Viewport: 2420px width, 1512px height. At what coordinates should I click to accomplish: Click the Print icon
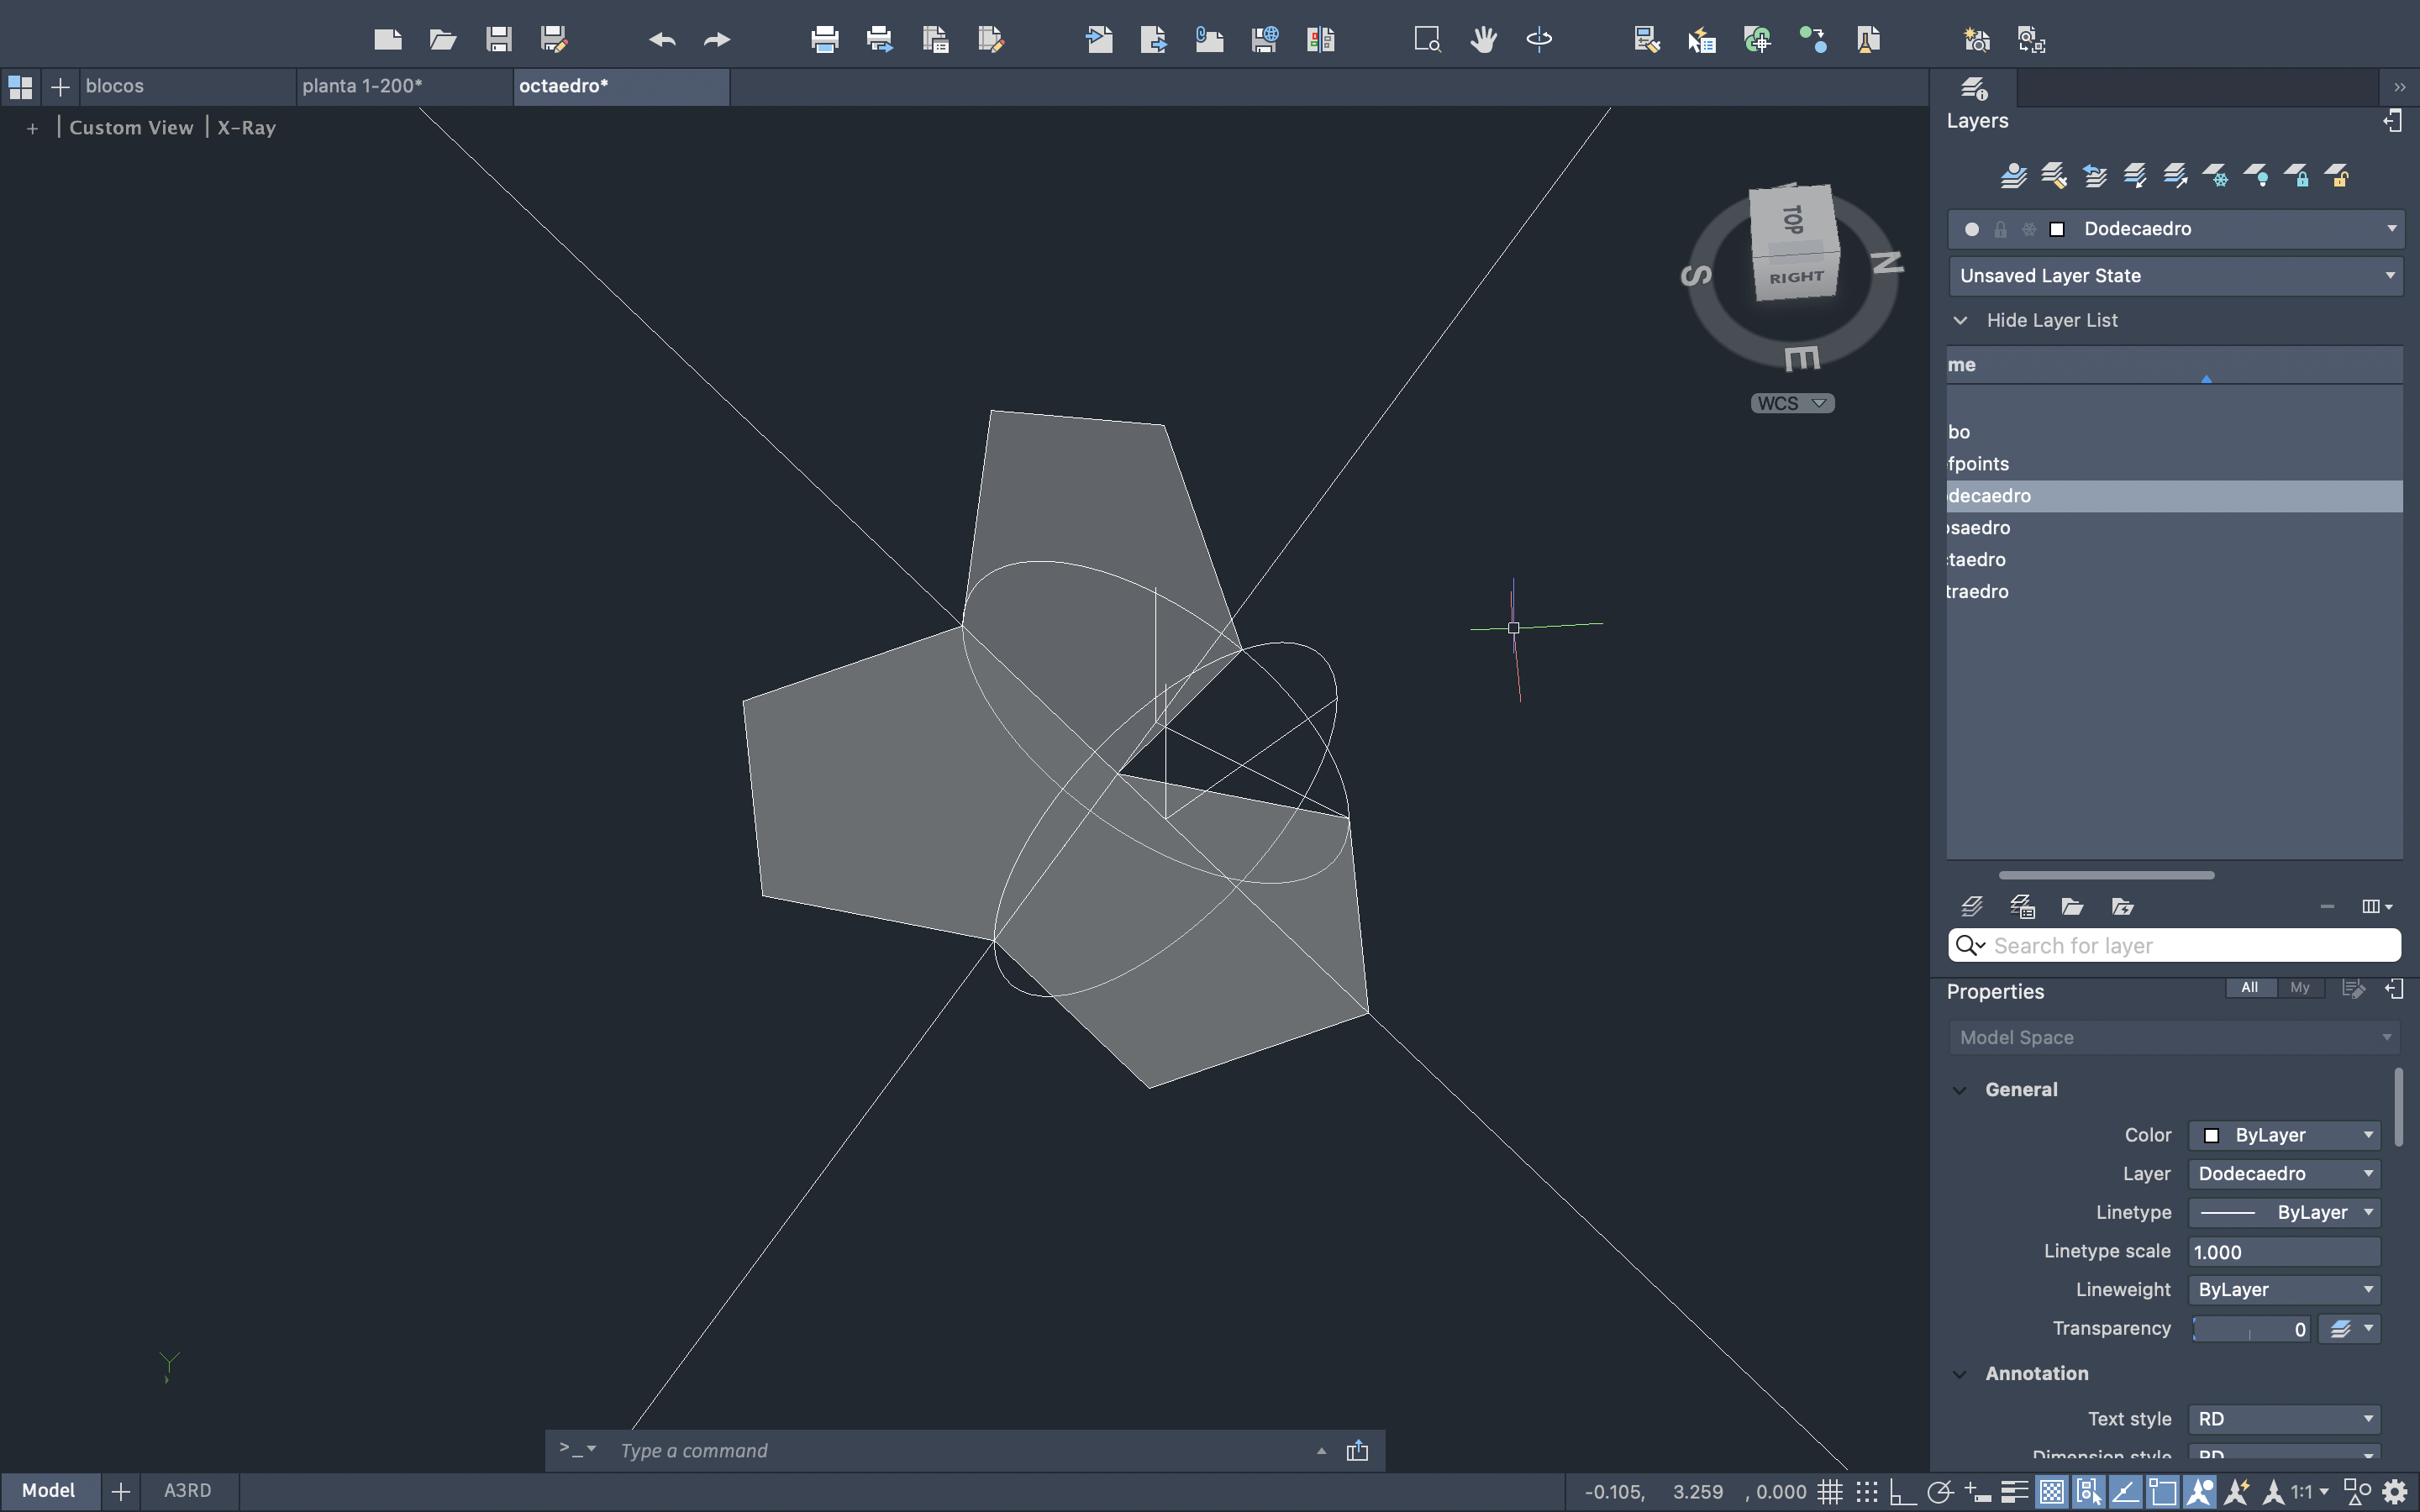pos(824,40)
